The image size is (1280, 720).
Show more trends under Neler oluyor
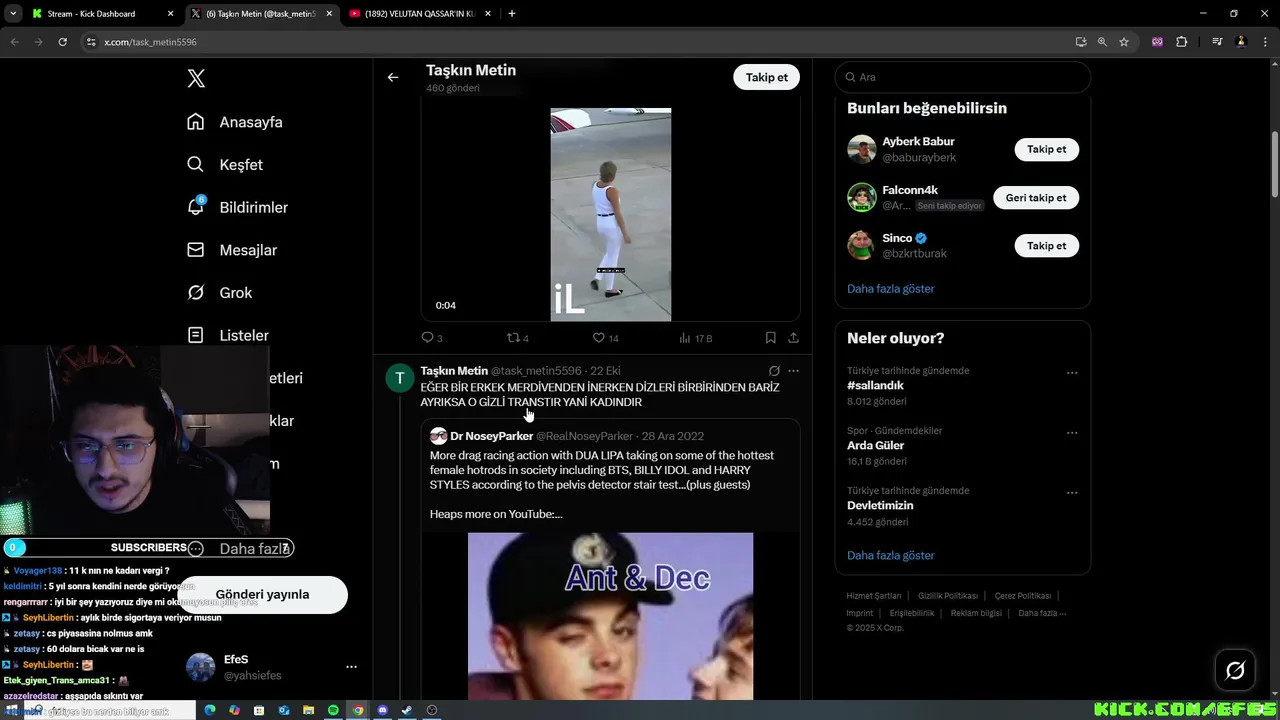890,555
